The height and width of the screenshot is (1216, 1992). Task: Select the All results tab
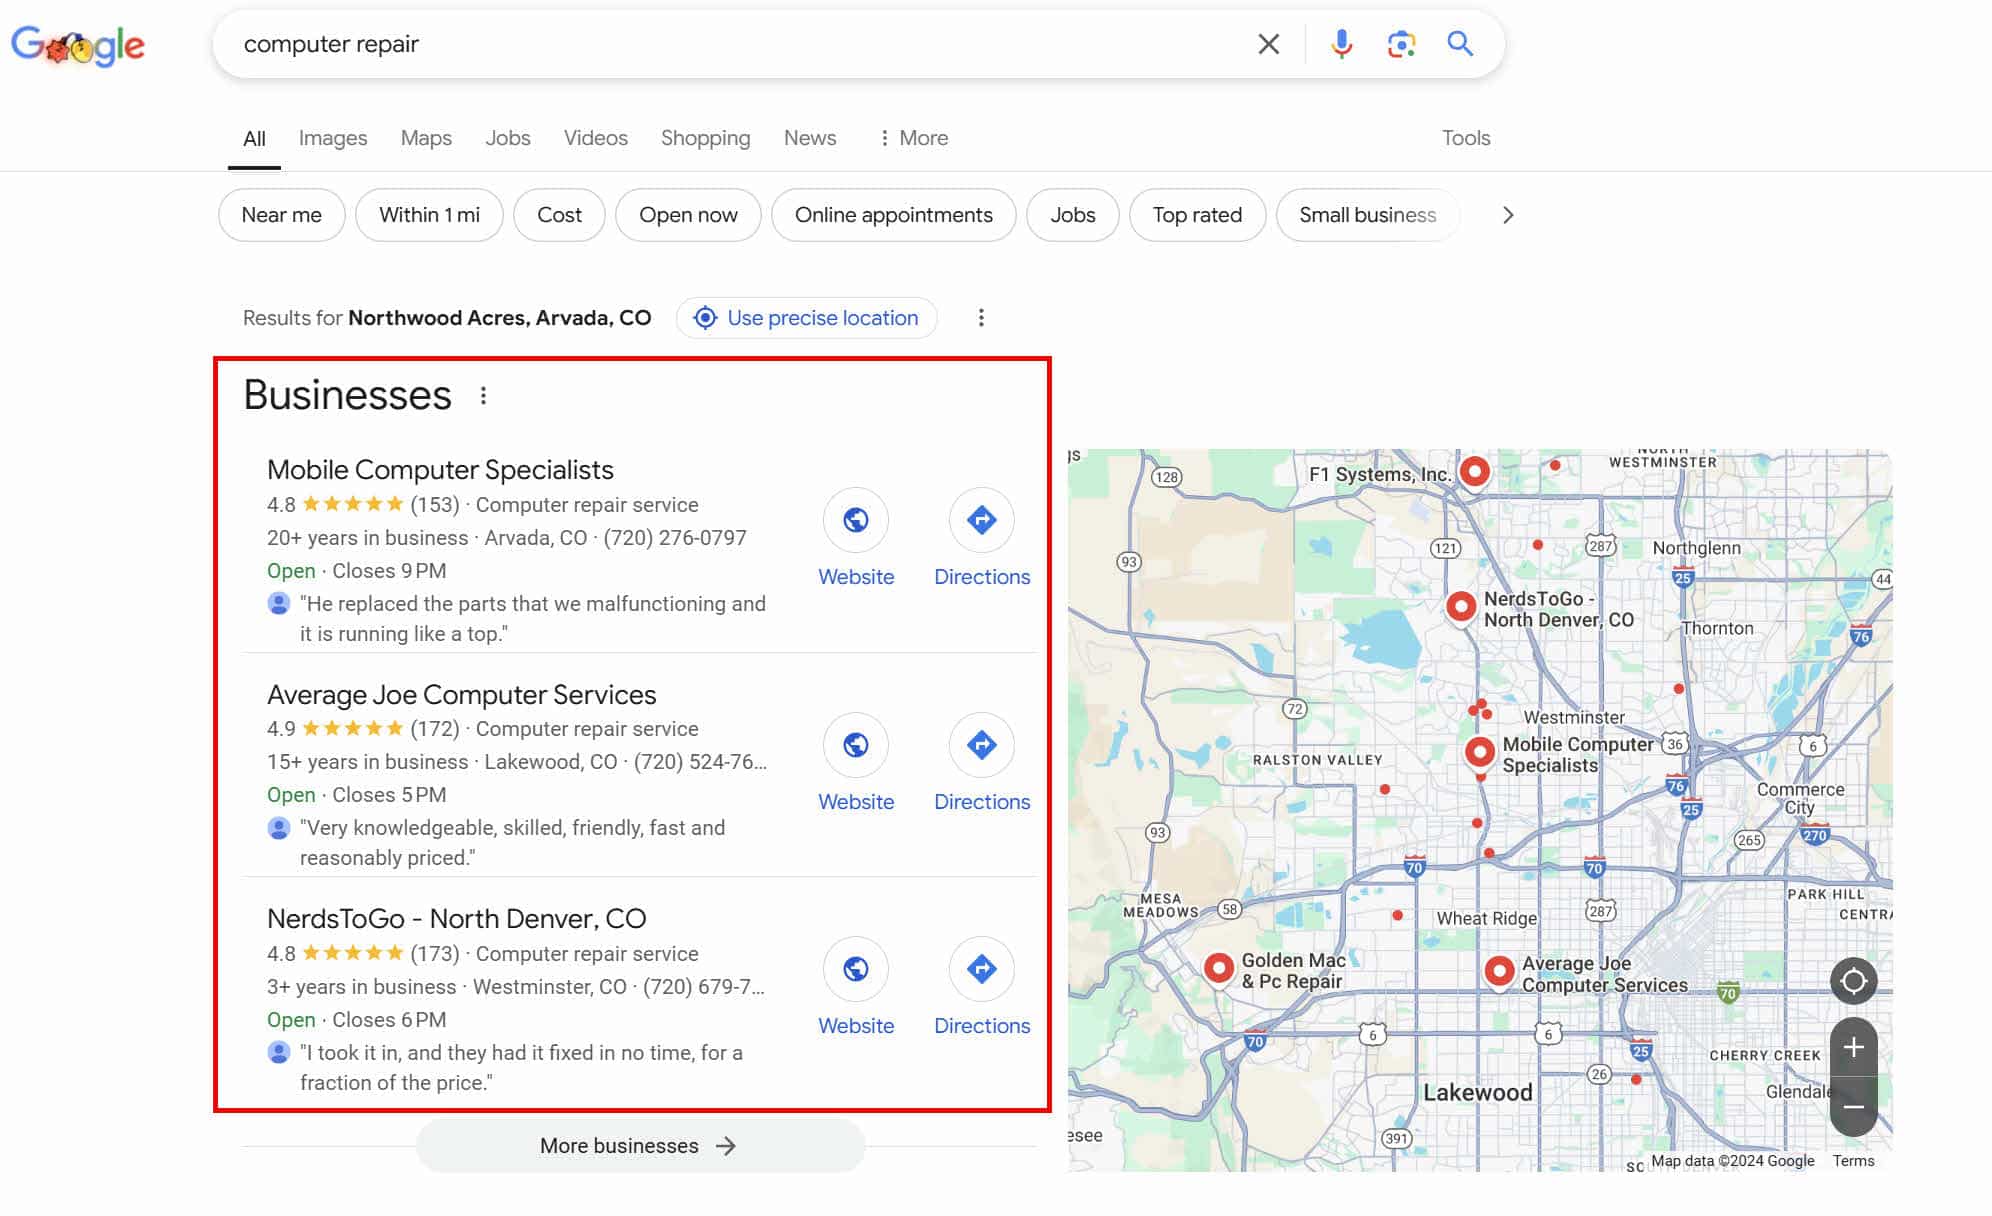(255, 139)
